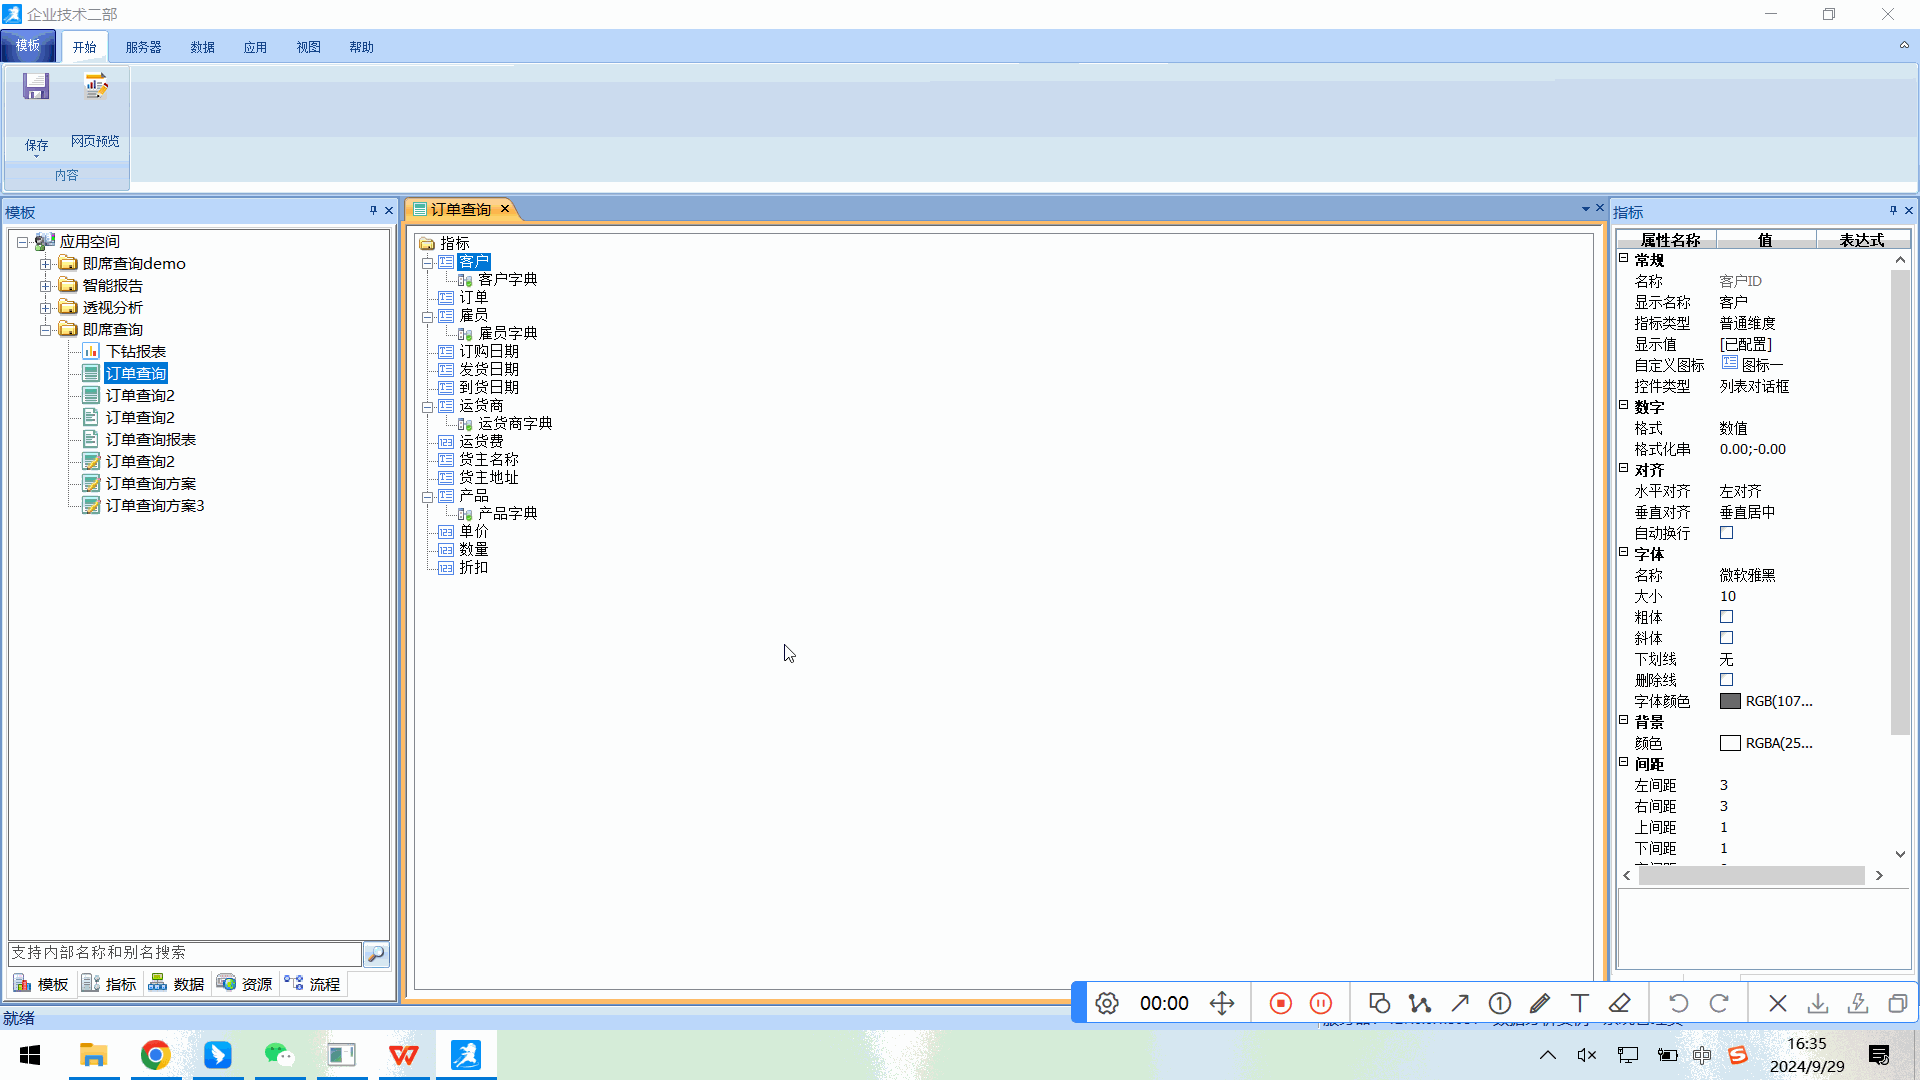Select the text tool in recorder toolbar
The image size is (1920, 1080).
tap(1580, 1003)
